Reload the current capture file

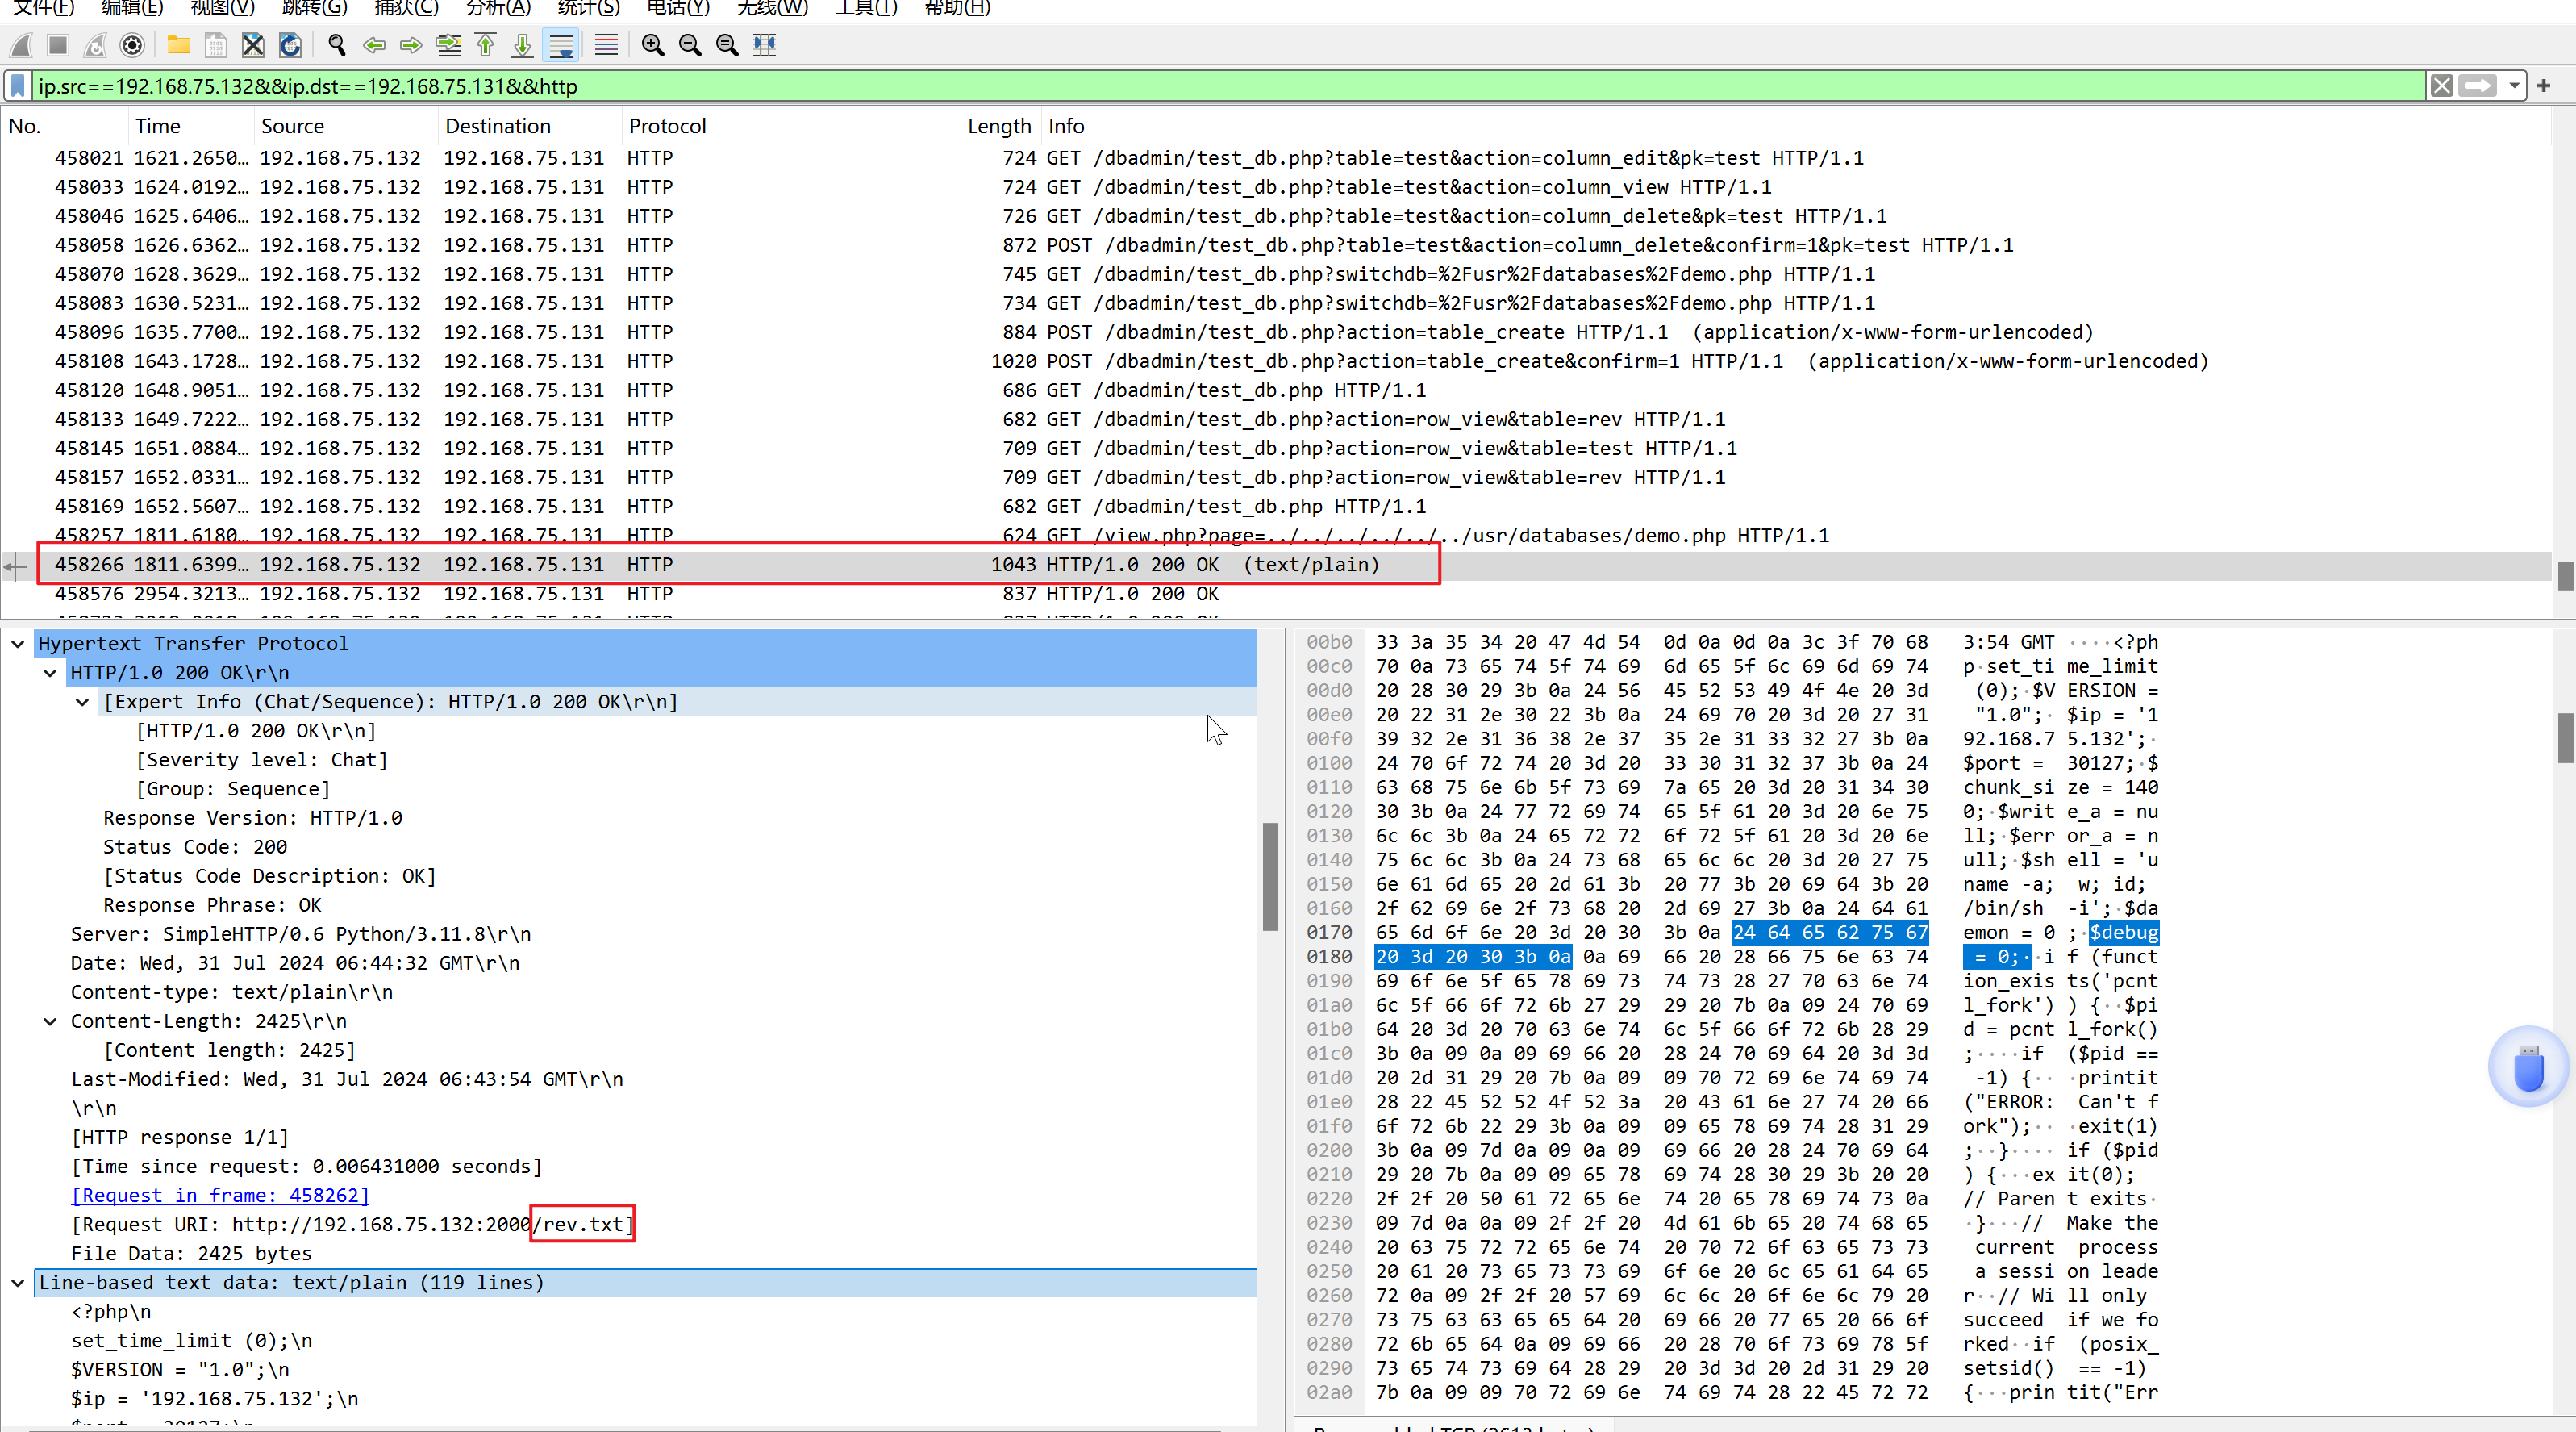tap(290, 45)
